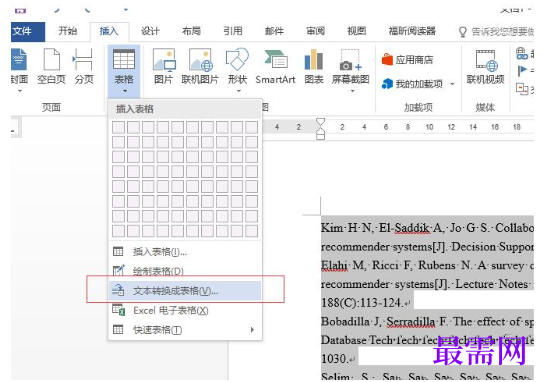Image resolution: width=545 pixels, height=382 pixels.
Task: Open the 福昕阅读器 tab
Action: pos(412,31)
